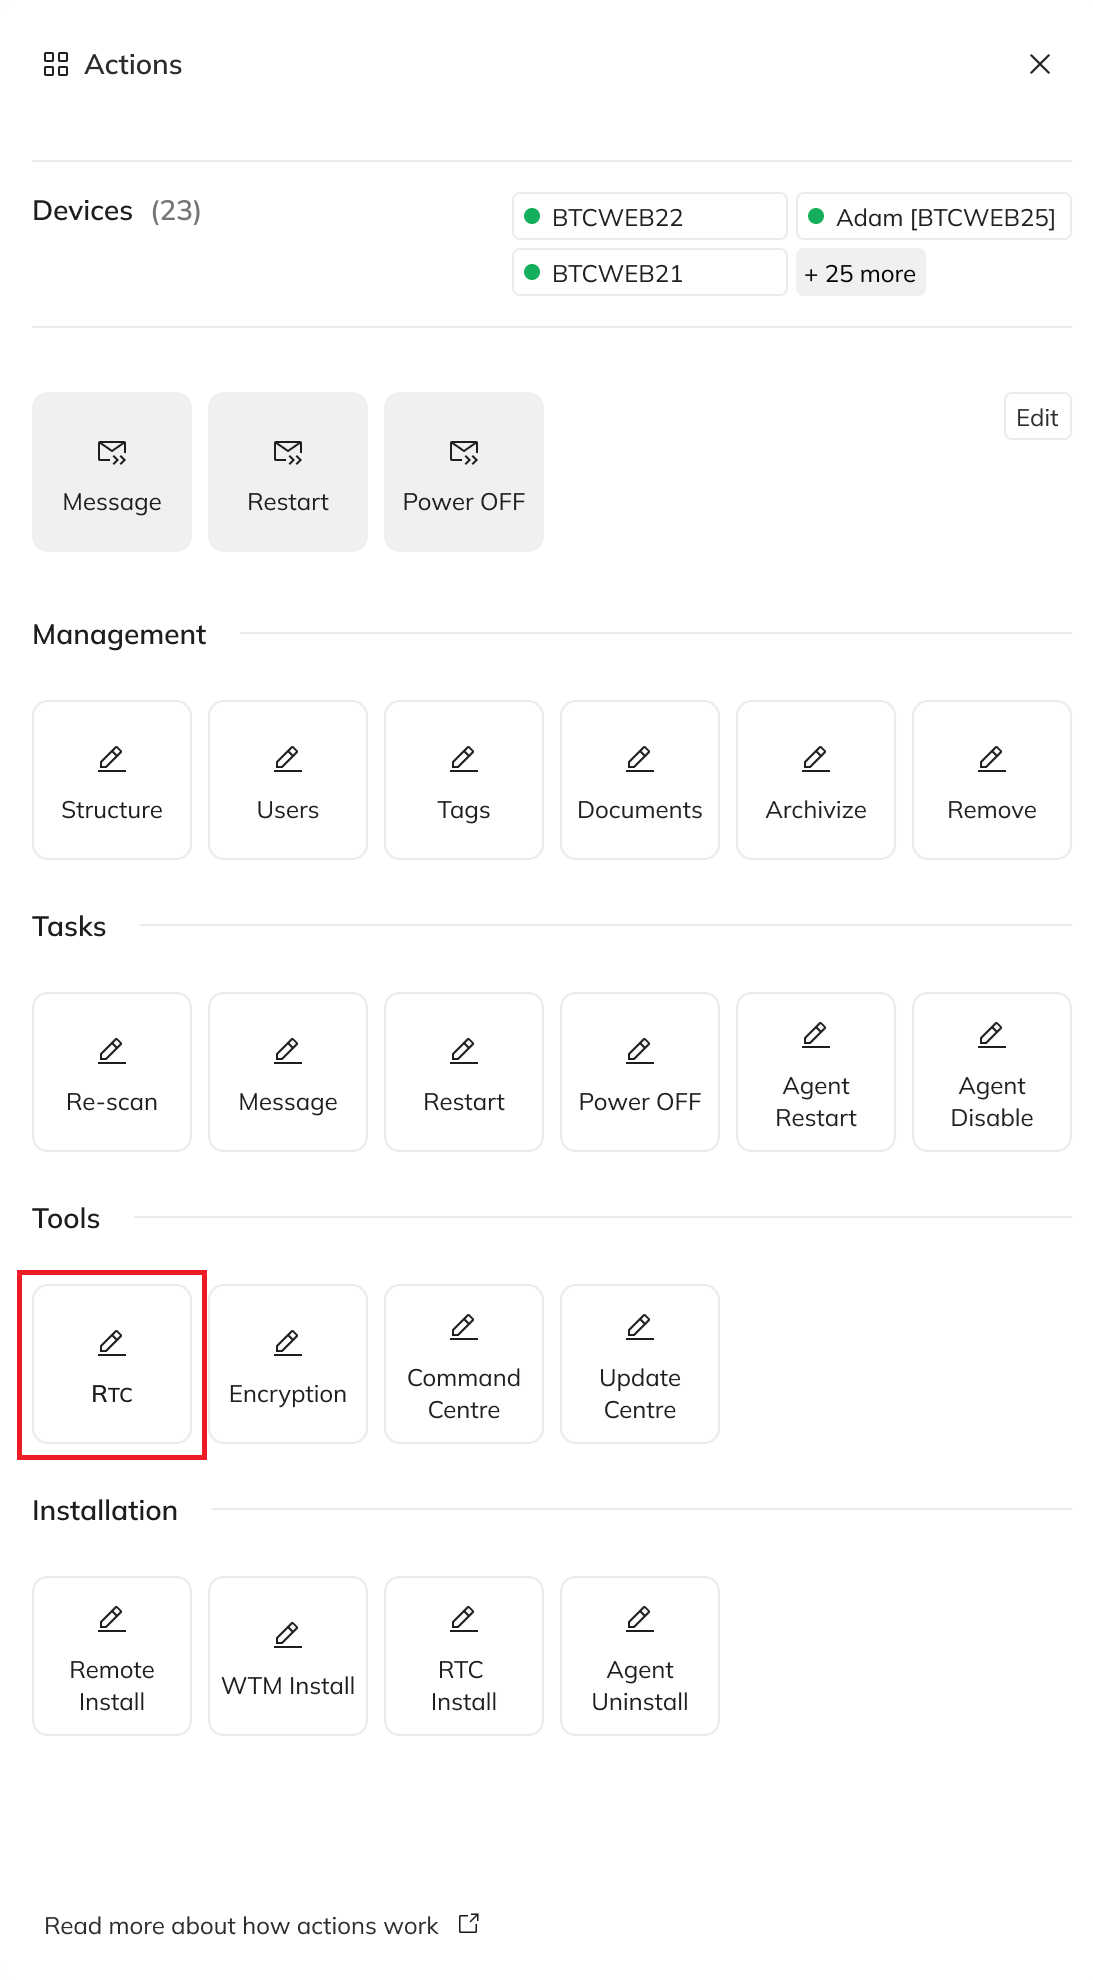Click the Edit button for quick actions

coord(1037,417)
